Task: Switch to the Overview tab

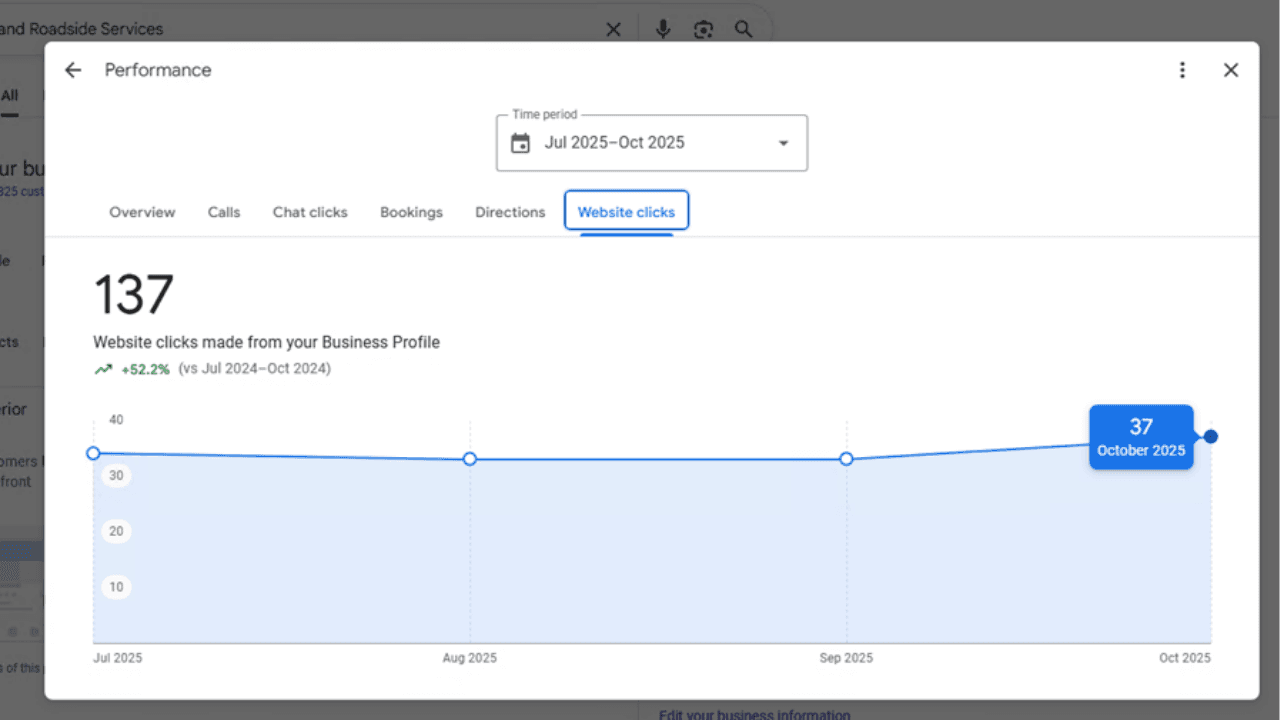Action: [x=142, y=212]
